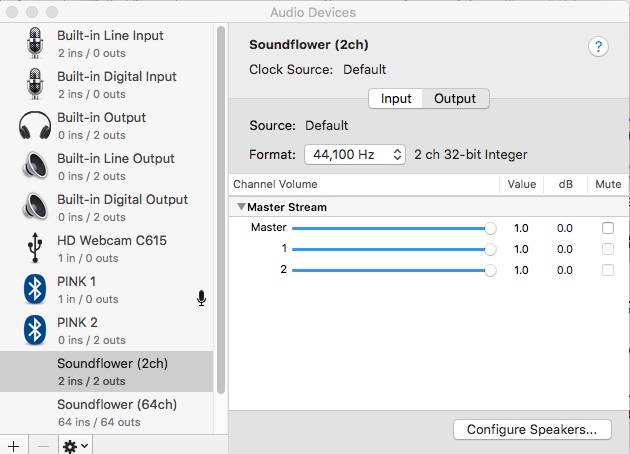
Task: Click the channel 1 volume slider knob
Action: [490, 249]
